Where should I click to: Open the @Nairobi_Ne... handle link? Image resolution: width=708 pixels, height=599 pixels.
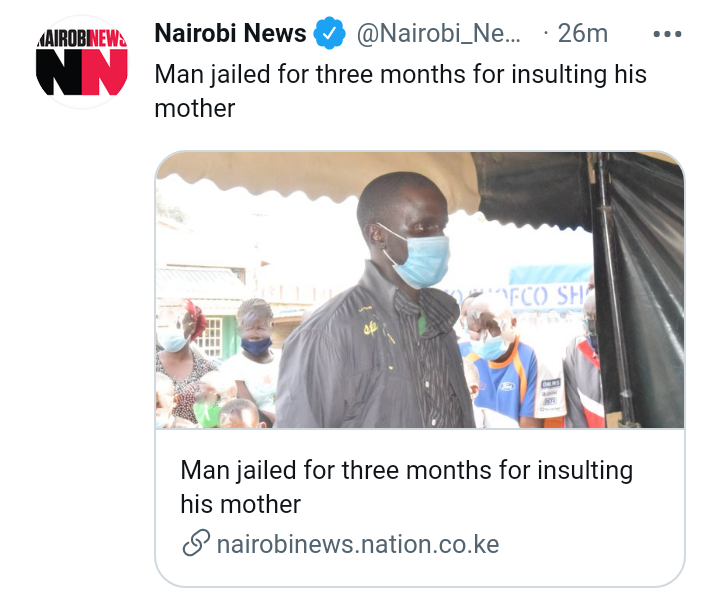click(x=438, y=33)
